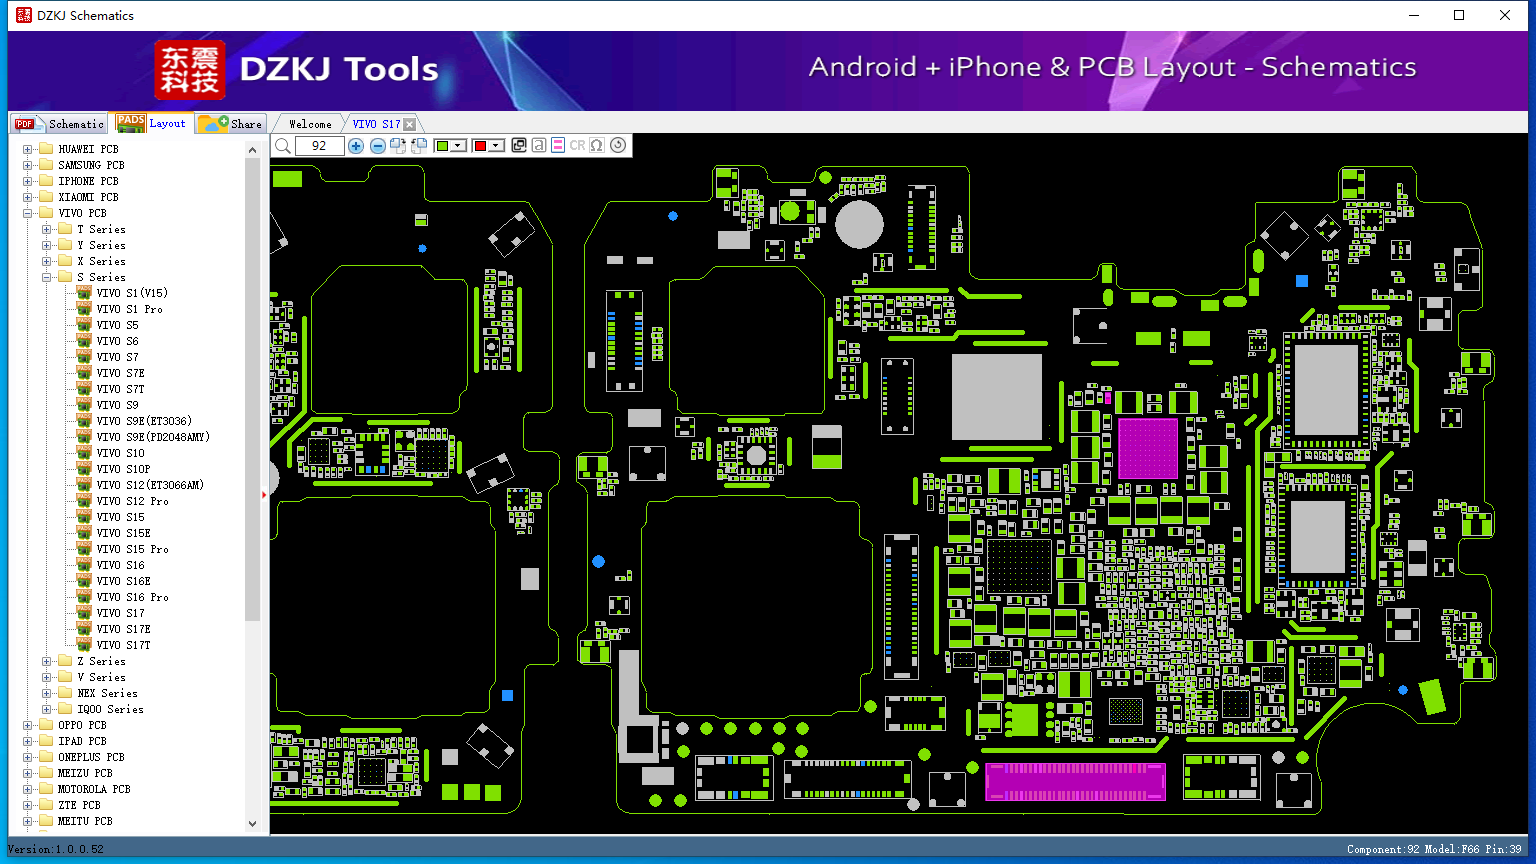The image size is (1536, 864).
Task: Click the red arrow sidebar collapse handle
Action: pos(264,494)
